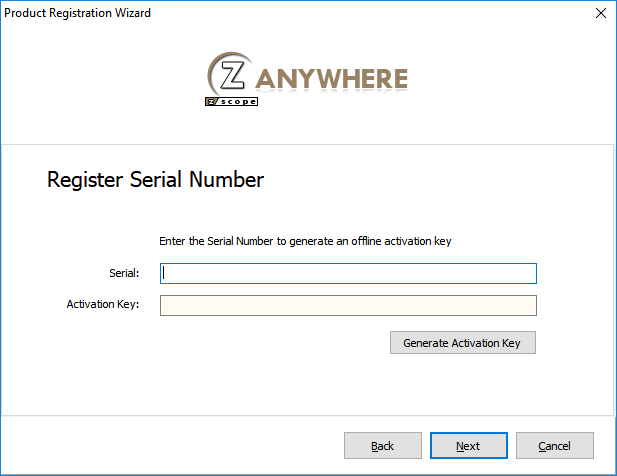Click the text caret inside Serial field

point(164,273)
